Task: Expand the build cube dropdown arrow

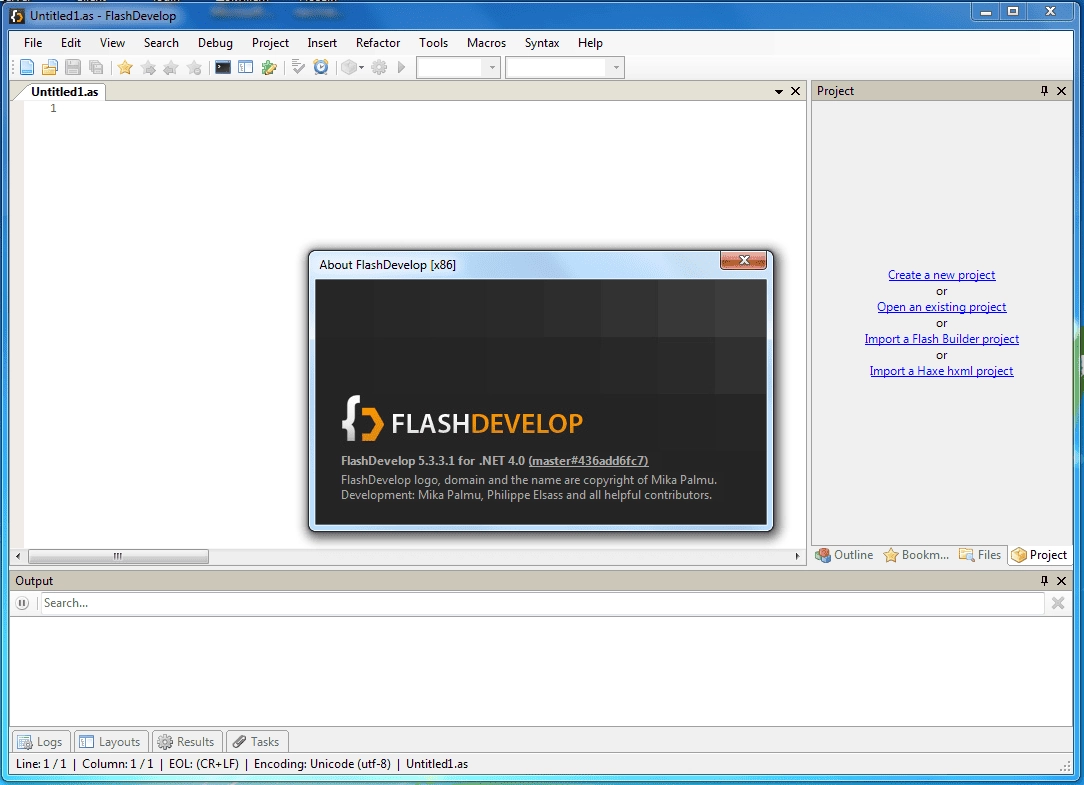Action: (x=362, y=68)
